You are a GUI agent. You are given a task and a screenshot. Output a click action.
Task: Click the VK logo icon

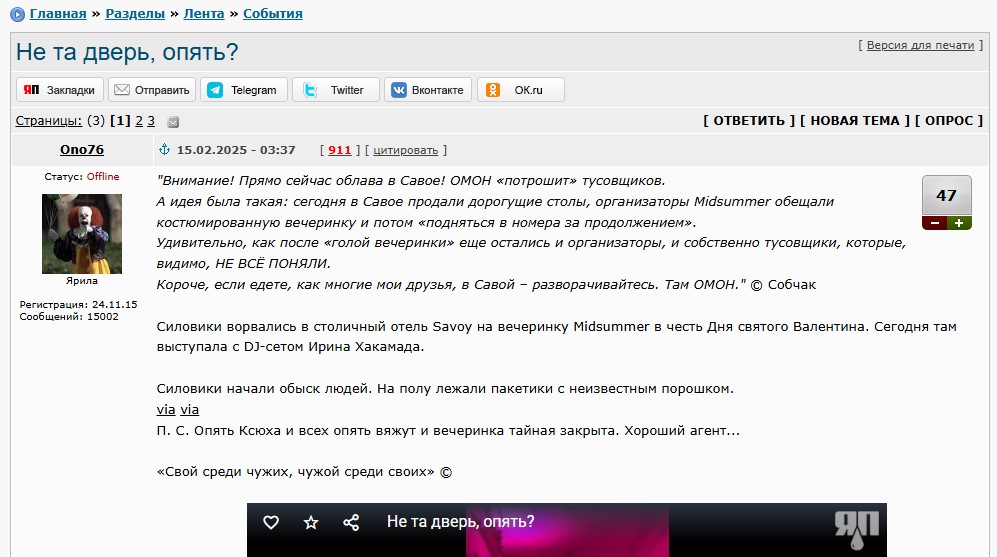[399, 90]
